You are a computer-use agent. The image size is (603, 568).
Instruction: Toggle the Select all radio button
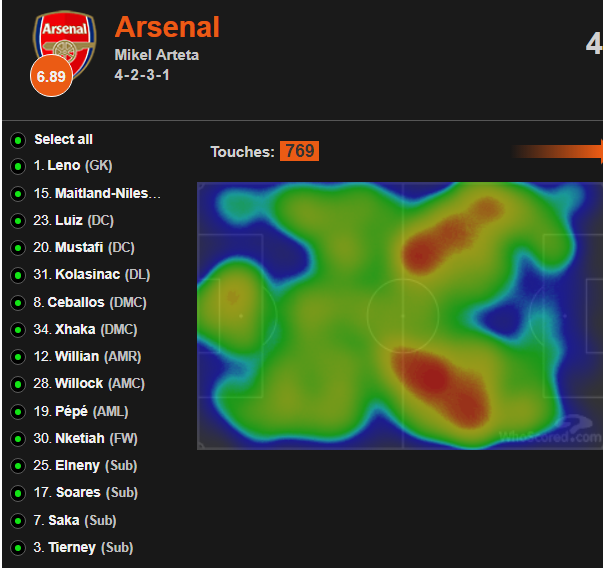[18, 140]
